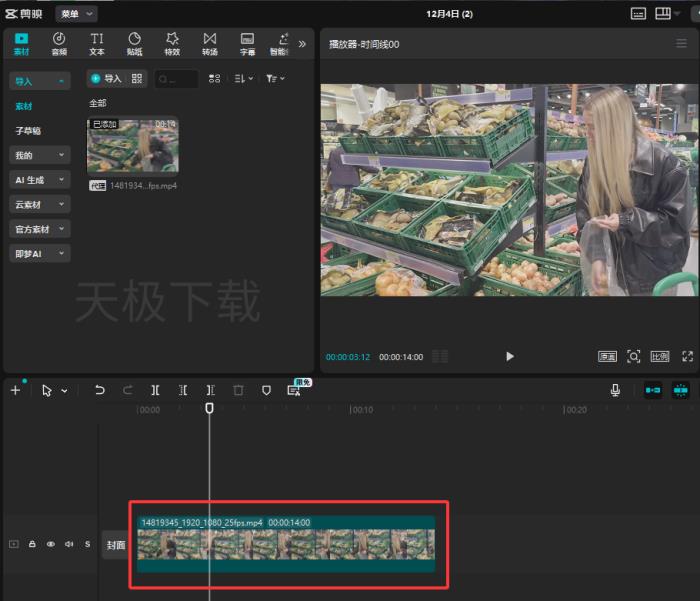Click the microphone record voiceover icon
Screen dimensions: 700x601
(x=616, y=390)
